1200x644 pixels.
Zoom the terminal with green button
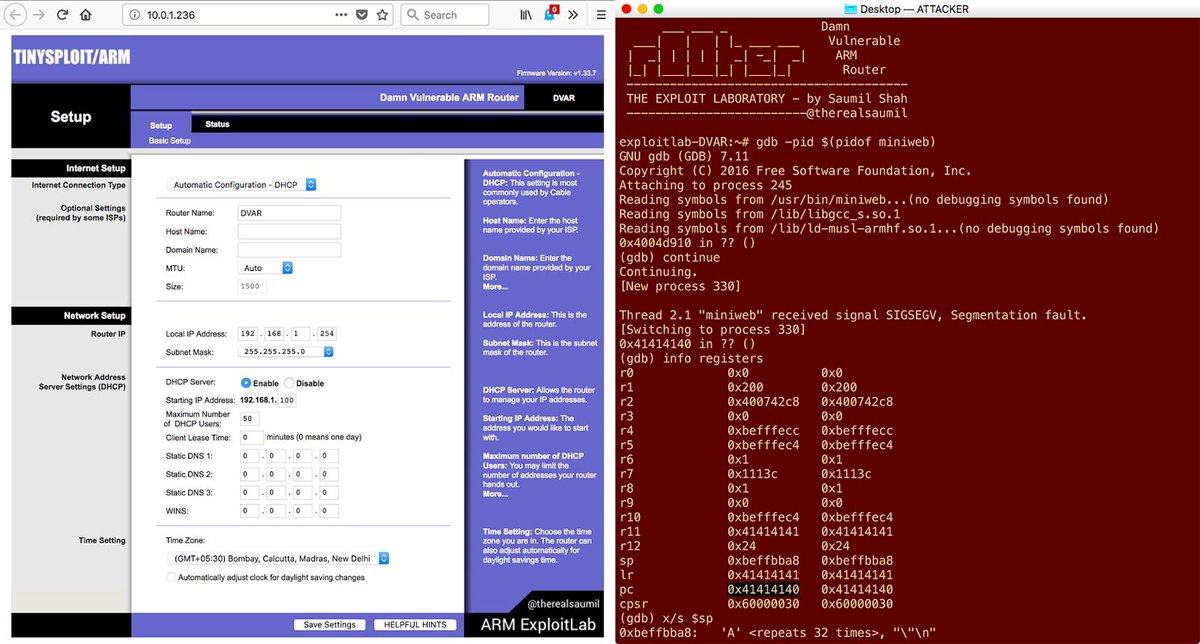click(659, 9)
